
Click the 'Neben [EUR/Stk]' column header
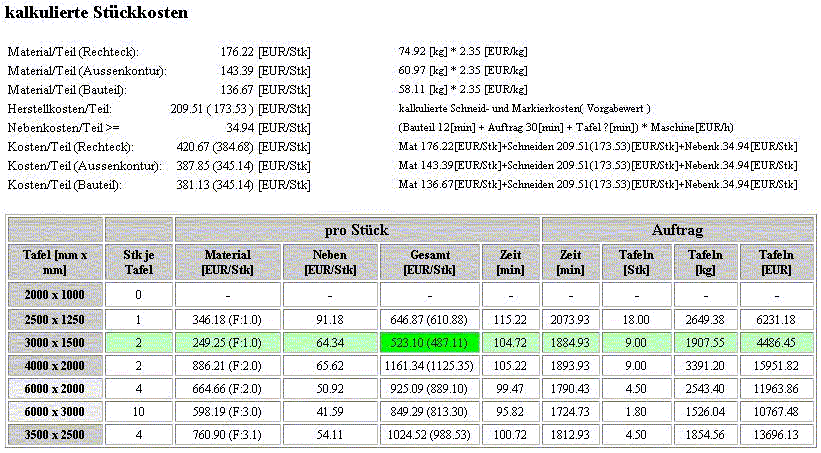[328, 262]
